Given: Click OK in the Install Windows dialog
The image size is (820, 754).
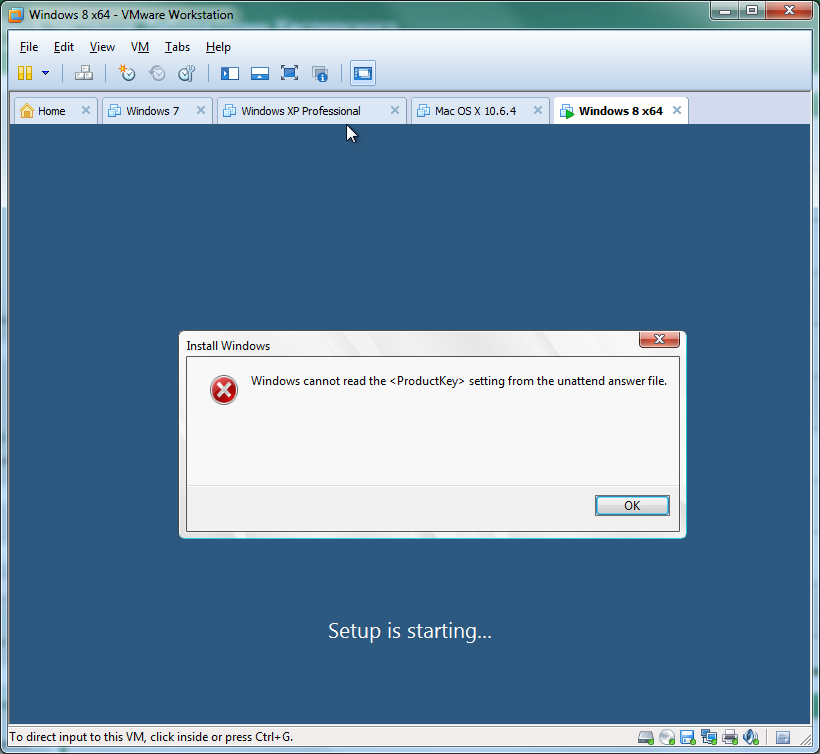Looking at the screenshot, I should tap(632, 506).
